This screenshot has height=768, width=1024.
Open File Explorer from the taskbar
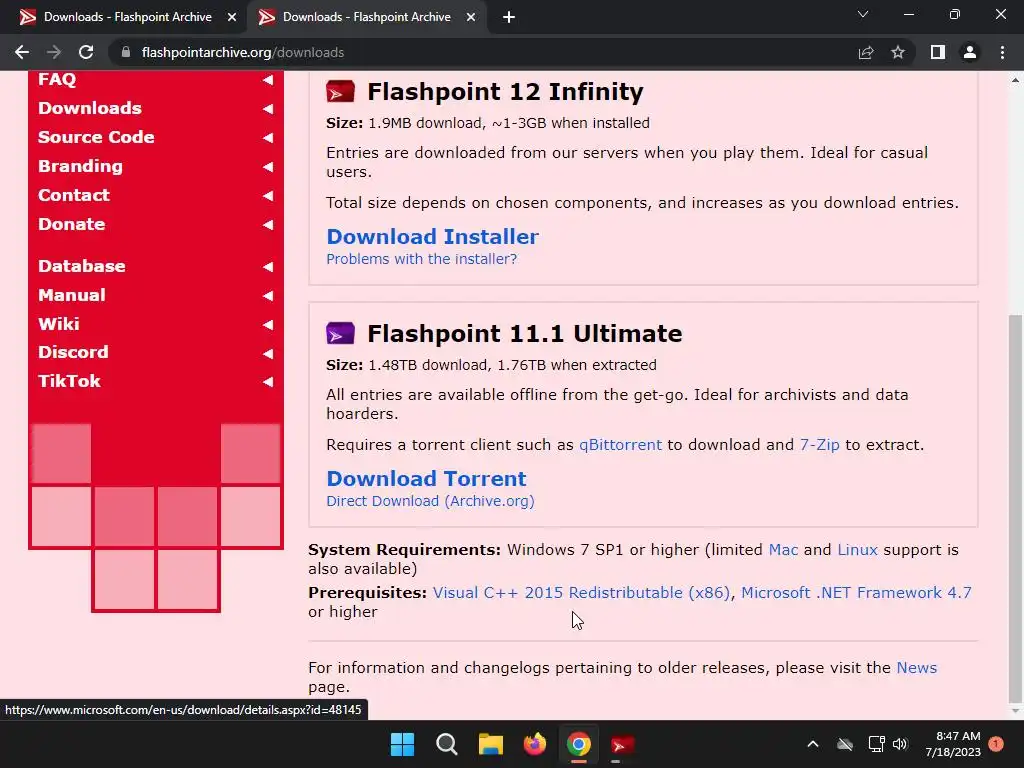pyautogui.click(x=490, y=744)
